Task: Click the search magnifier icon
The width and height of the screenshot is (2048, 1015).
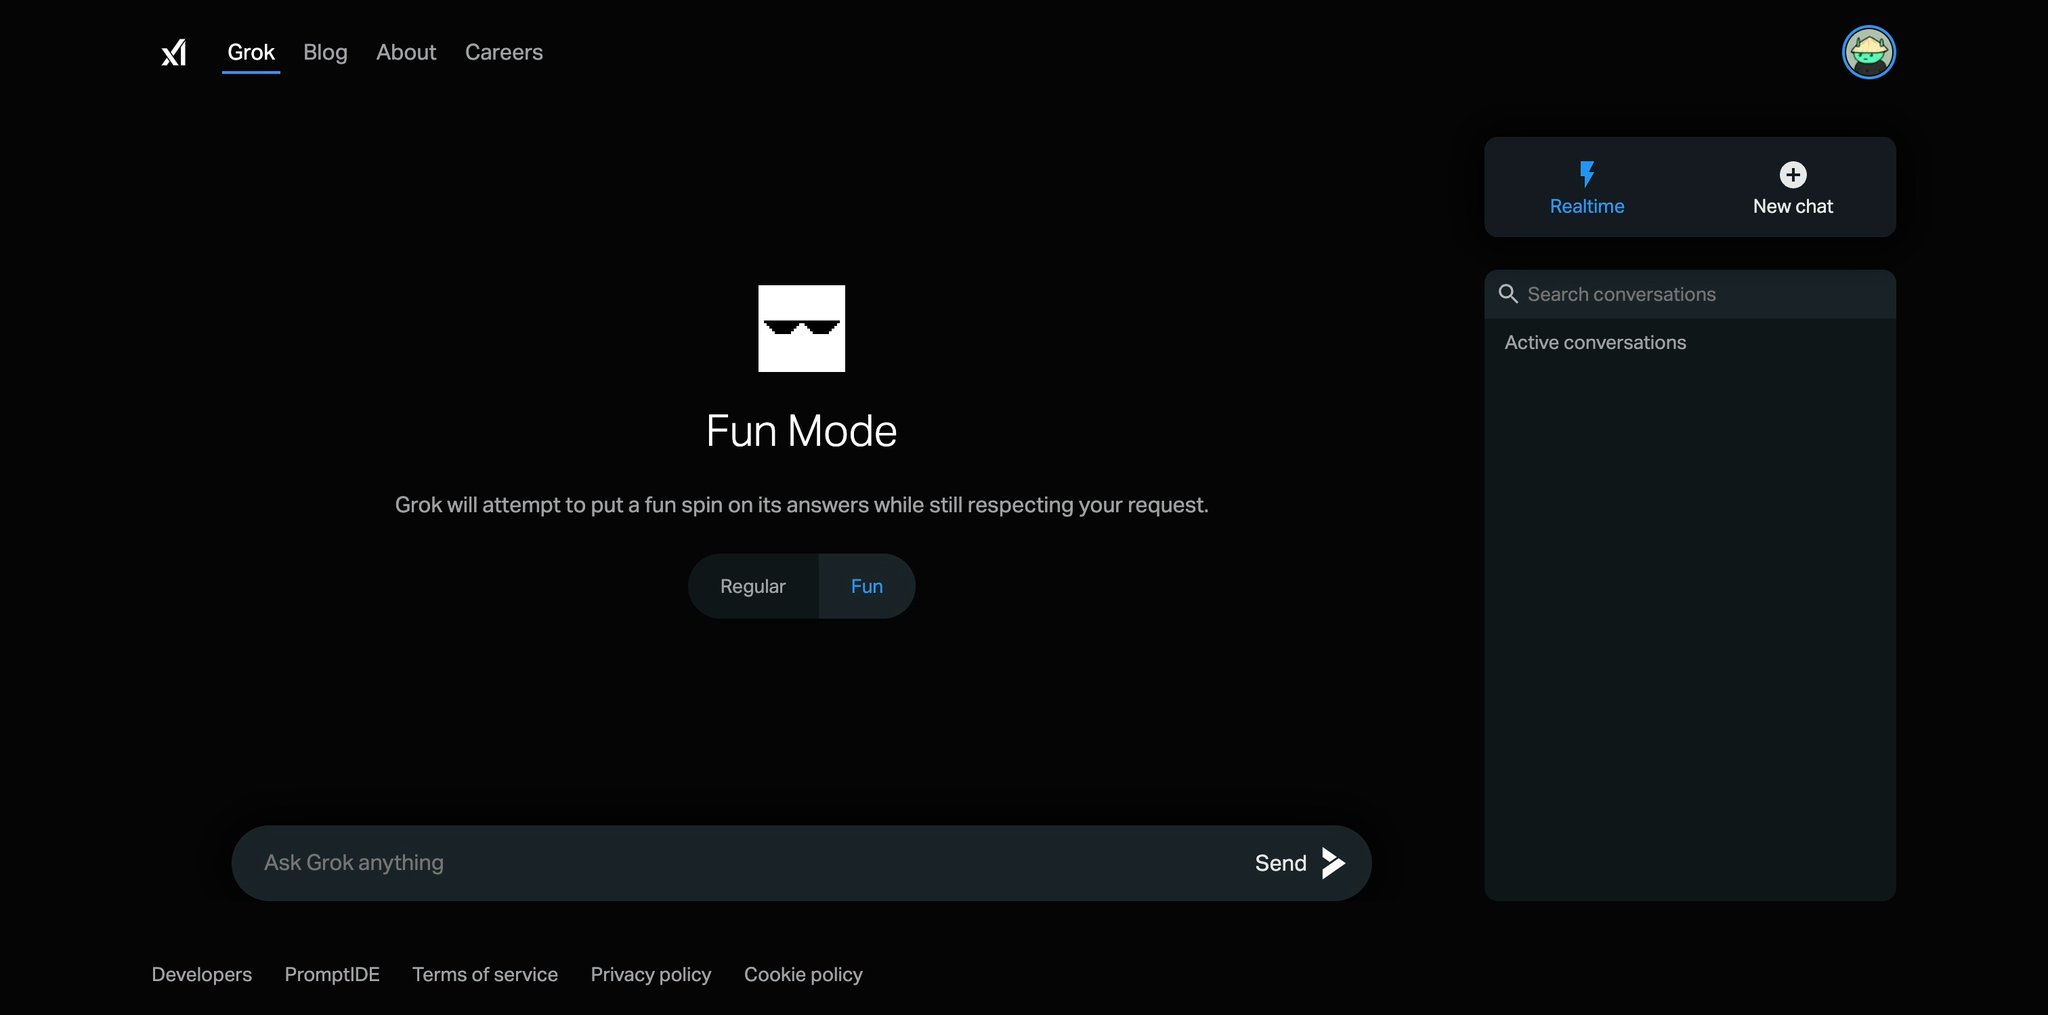Action: pyautogui.click(x=1508, y=294)
